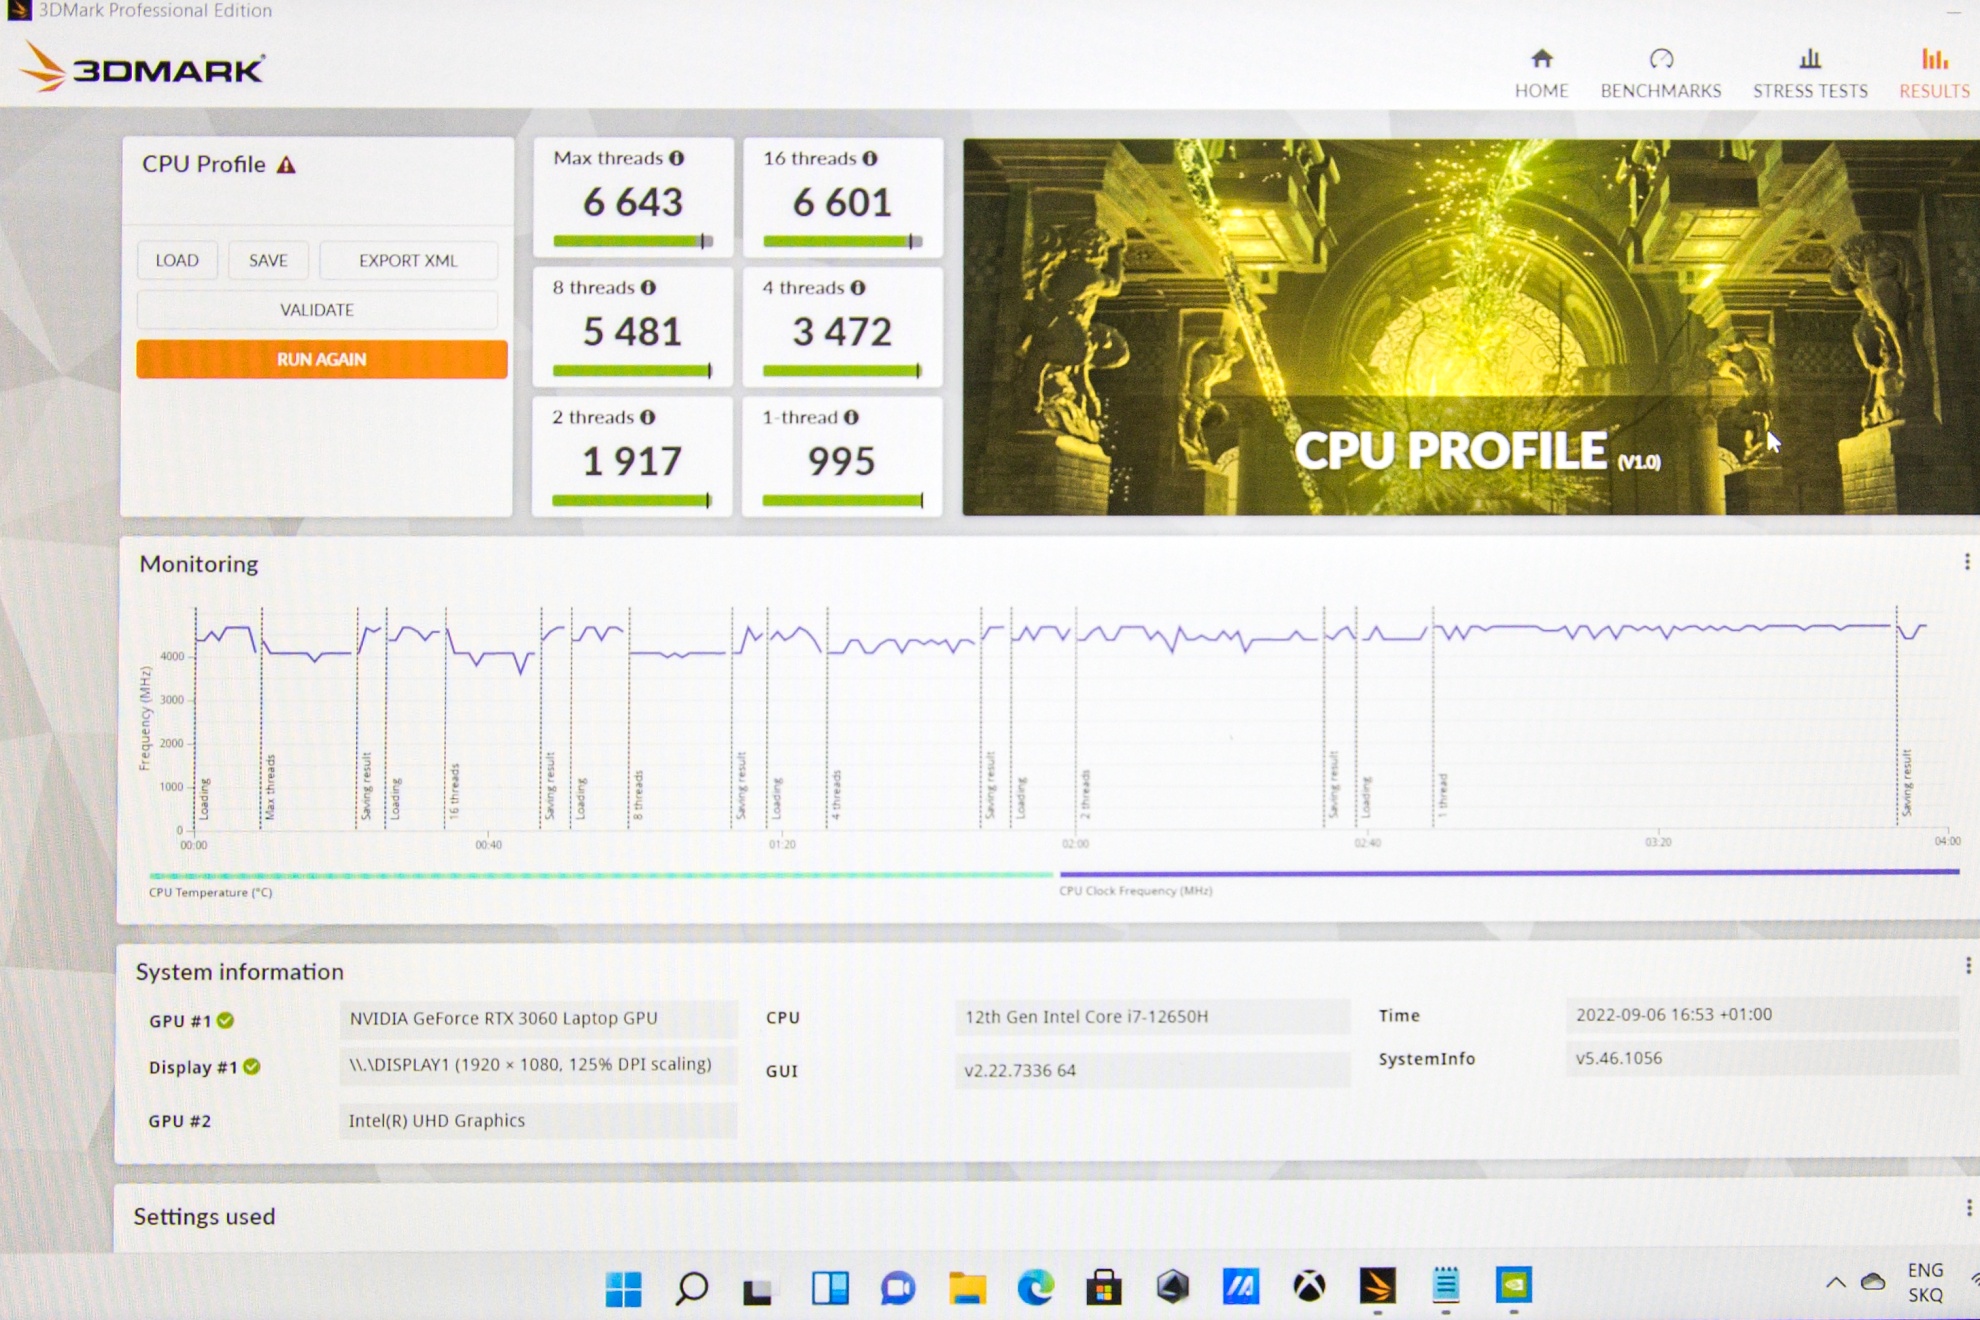1980x1320 pixels.
Task: Open System information three-dot options menu
Action: 1967,965
